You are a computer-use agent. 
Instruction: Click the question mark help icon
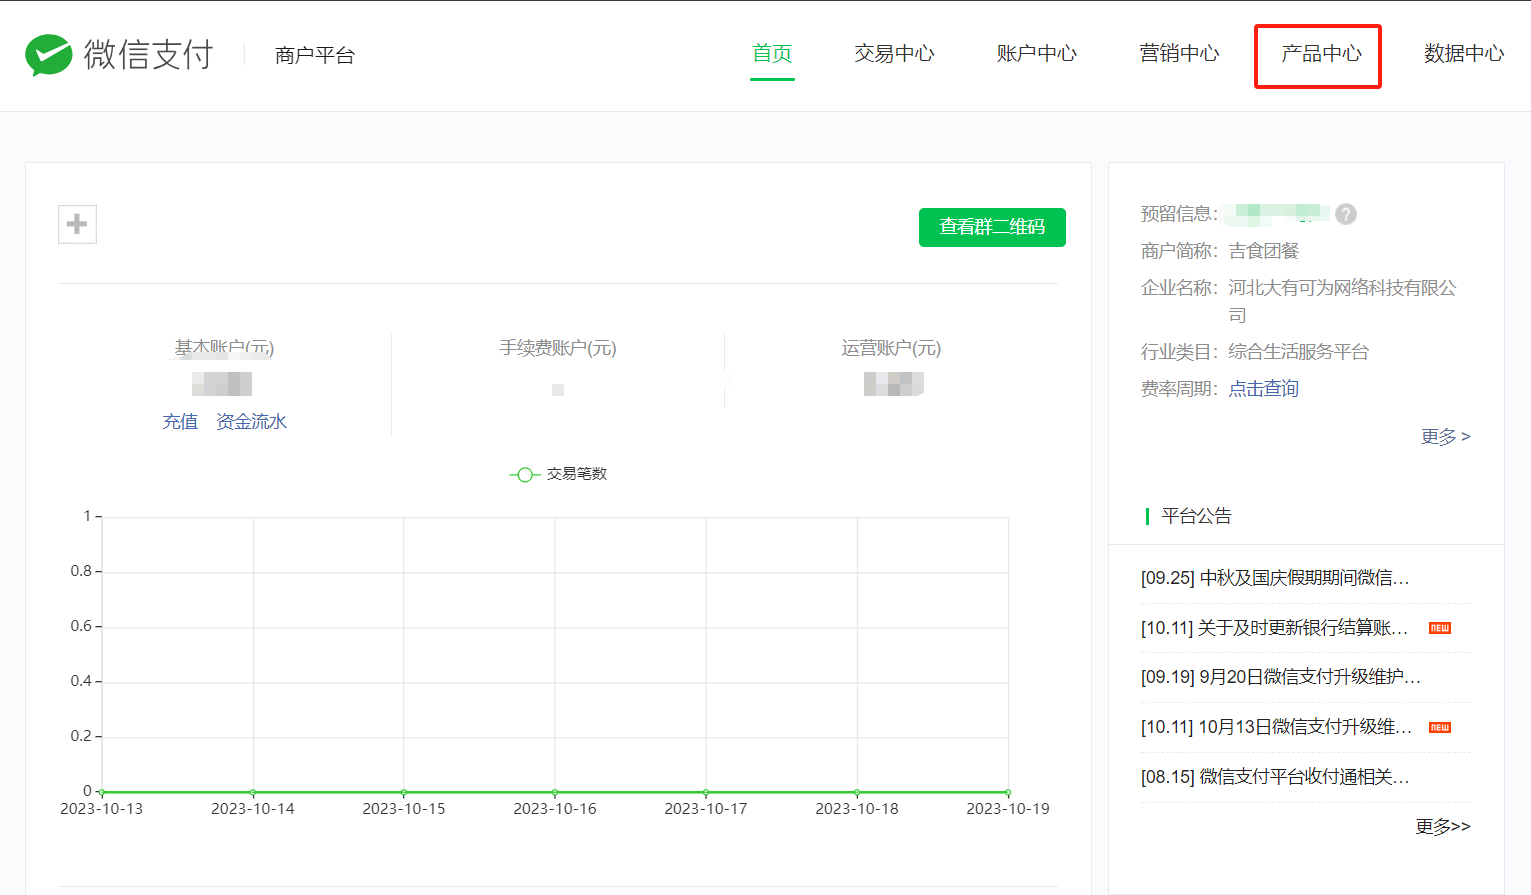(x=1346, y=214)
